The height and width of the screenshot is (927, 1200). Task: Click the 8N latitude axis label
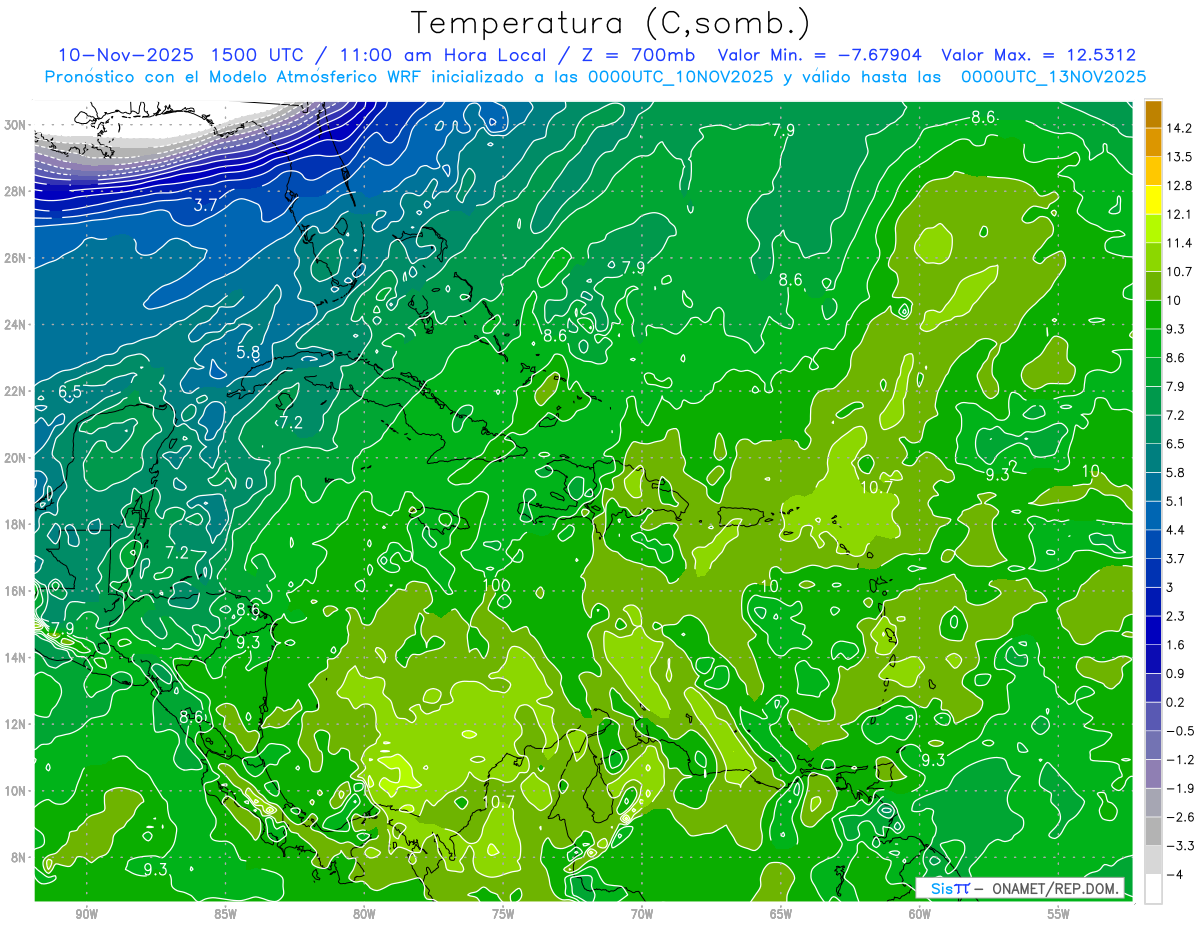click(x=18, y=857)
